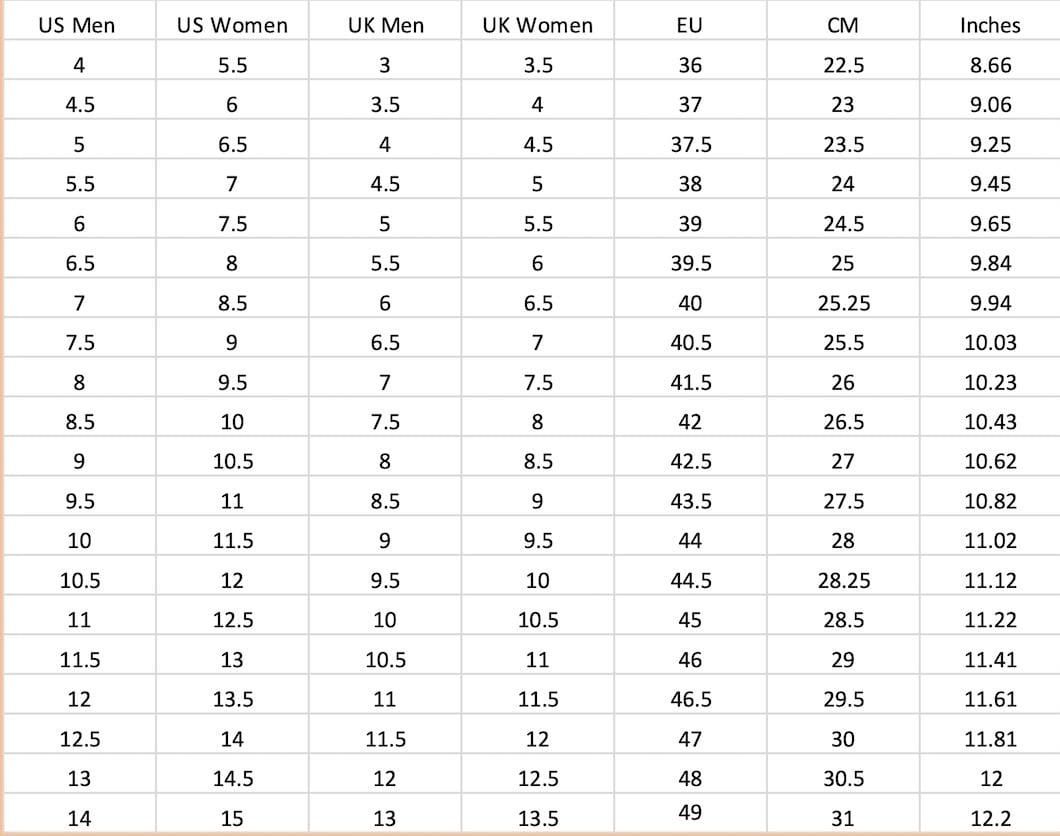The width and height of the screenshot is (1060, 836).
Task: Select US Men size 10.5 cell
Action: [78, 580]
